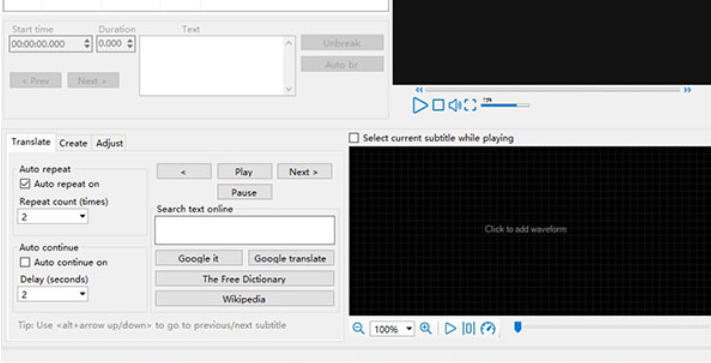Click the Pause button
The width and height of the screenshot is (711, 363).
point(244,192)
